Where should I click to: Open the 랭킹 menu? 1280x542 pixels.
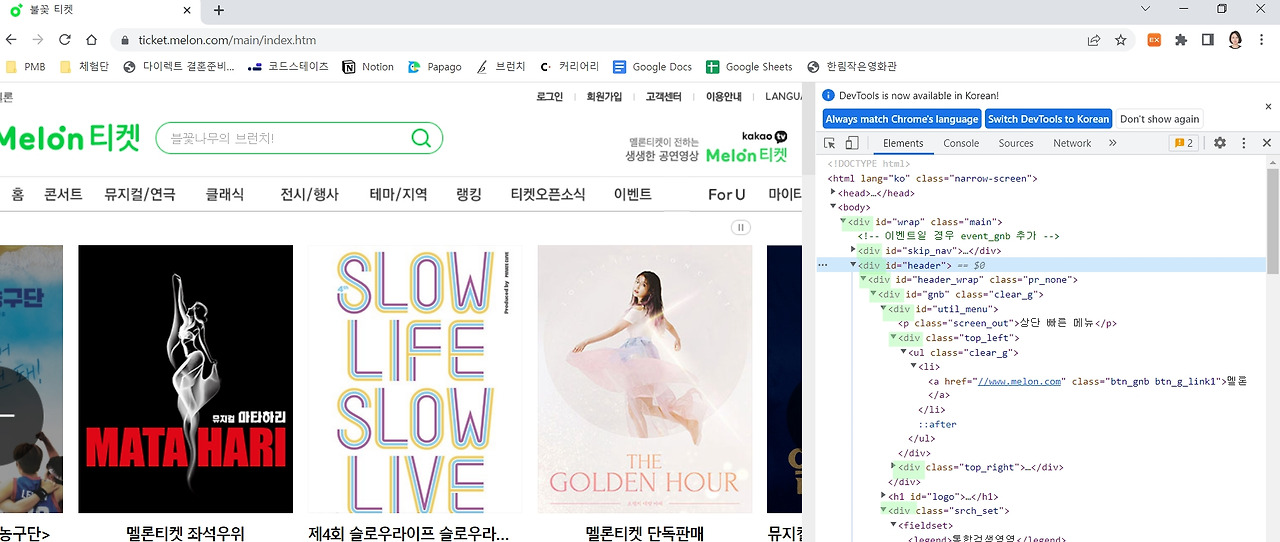tap(469, 194)
